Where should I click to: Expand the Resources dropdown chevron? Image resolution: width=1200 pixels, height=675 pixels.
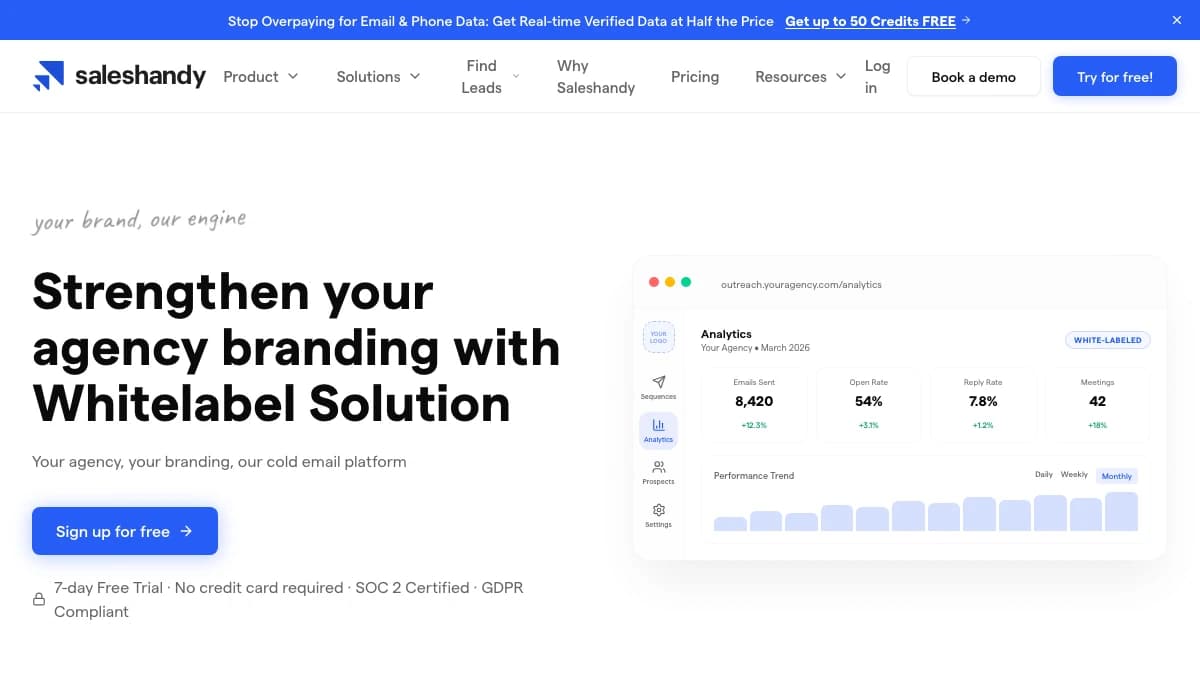[841, 76]
